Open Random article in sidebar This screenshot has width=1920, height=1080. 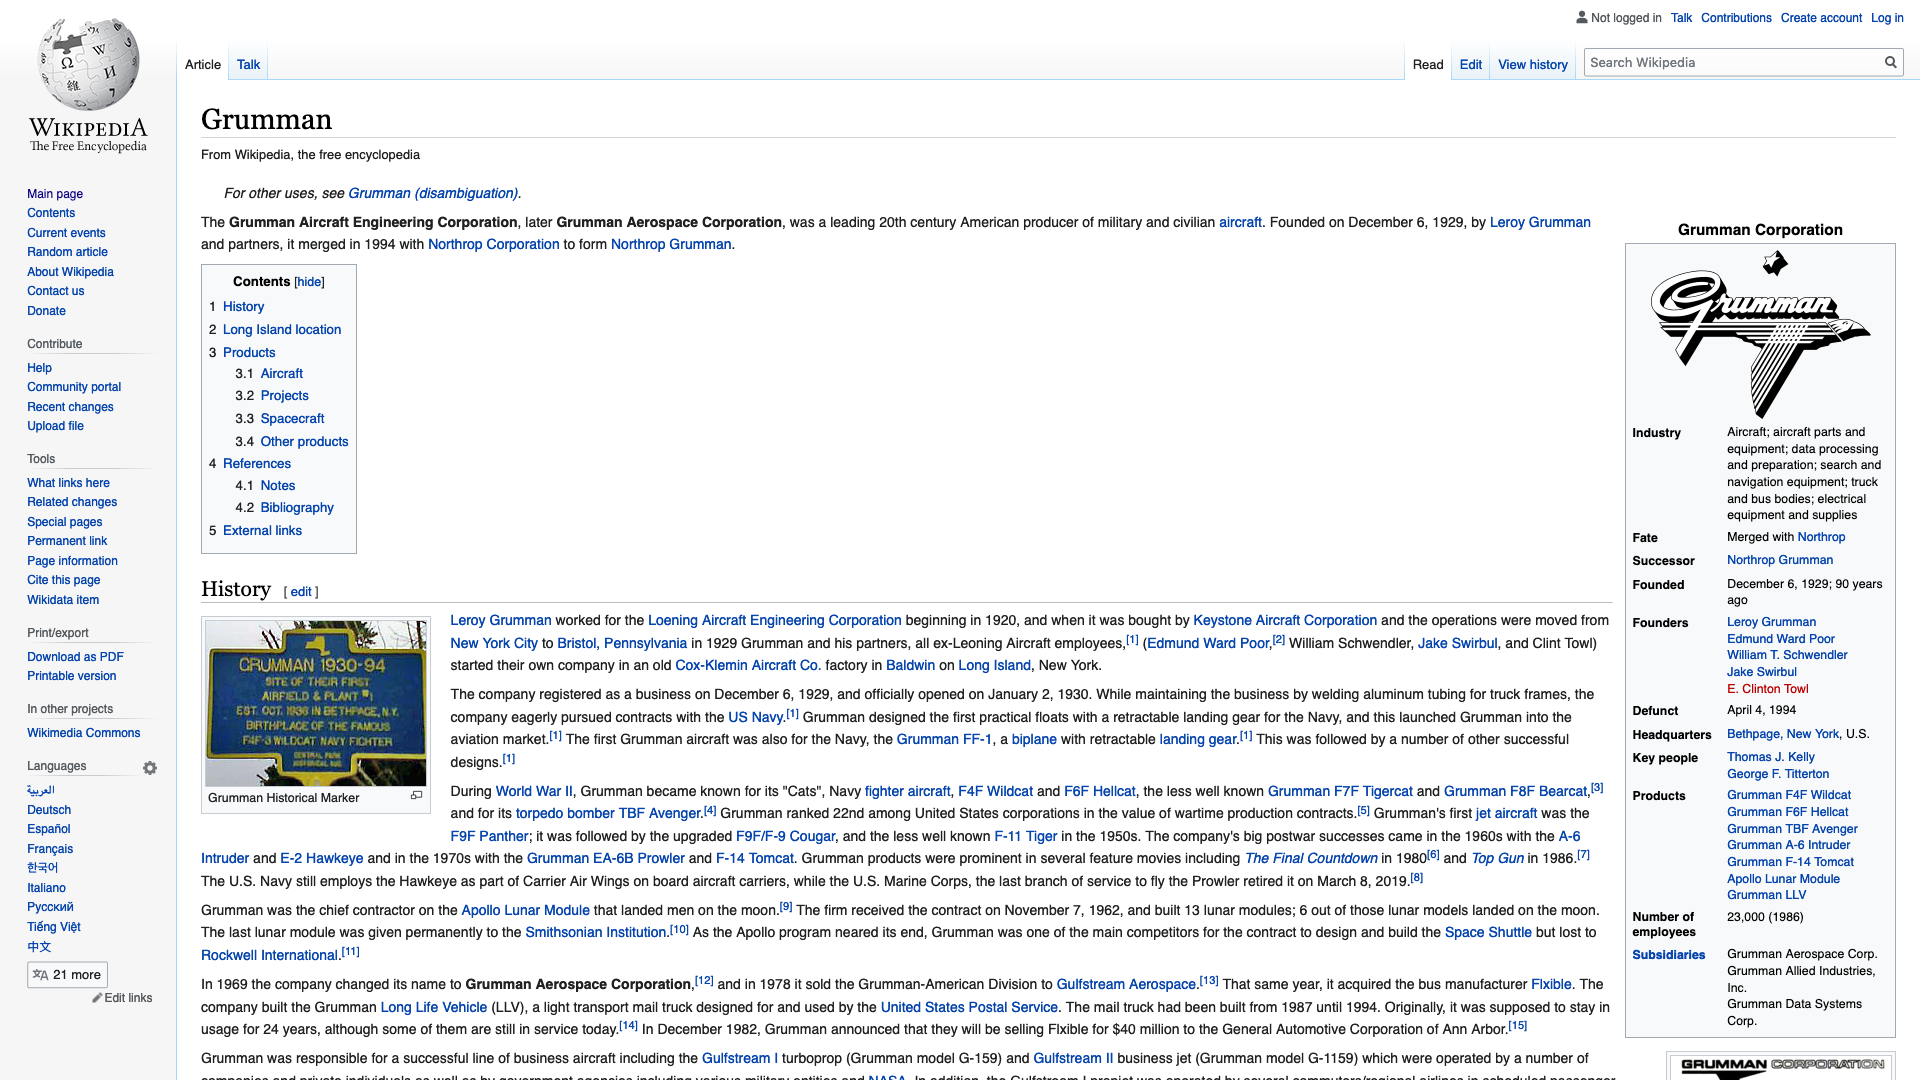point(67,252)
